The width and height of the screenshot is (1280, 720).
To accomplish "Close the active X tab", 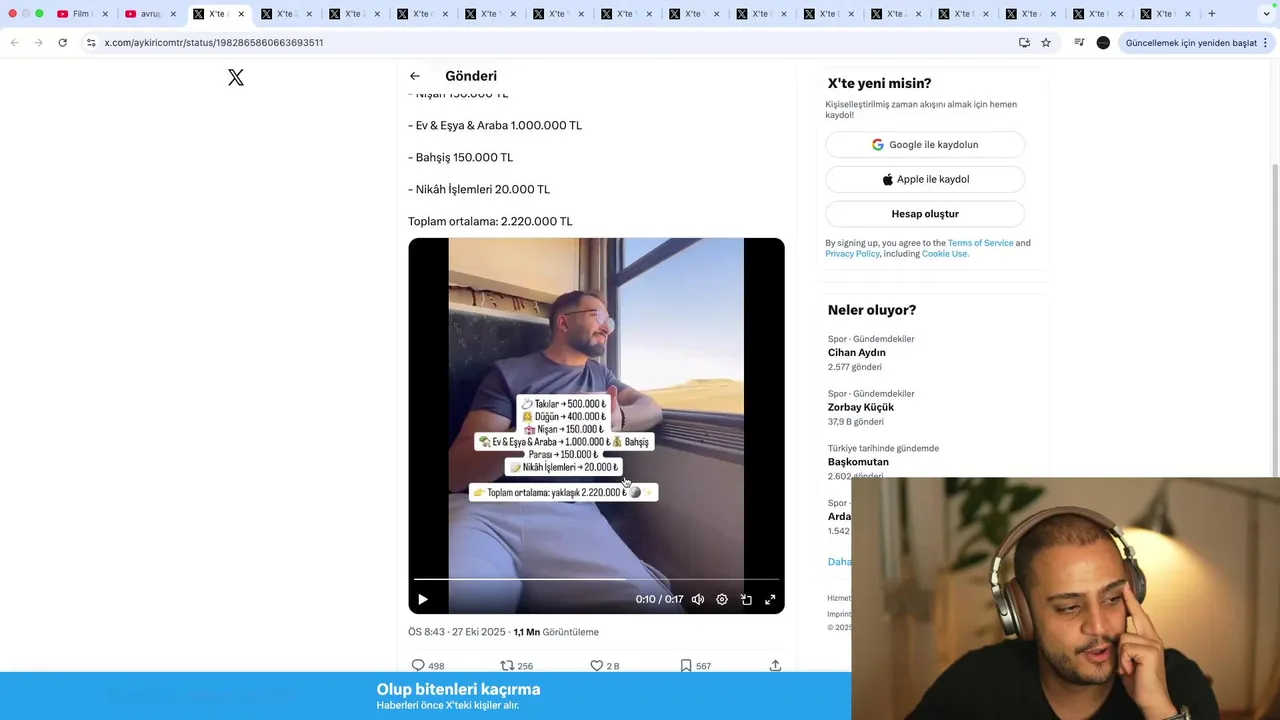I will click(241, 14).
